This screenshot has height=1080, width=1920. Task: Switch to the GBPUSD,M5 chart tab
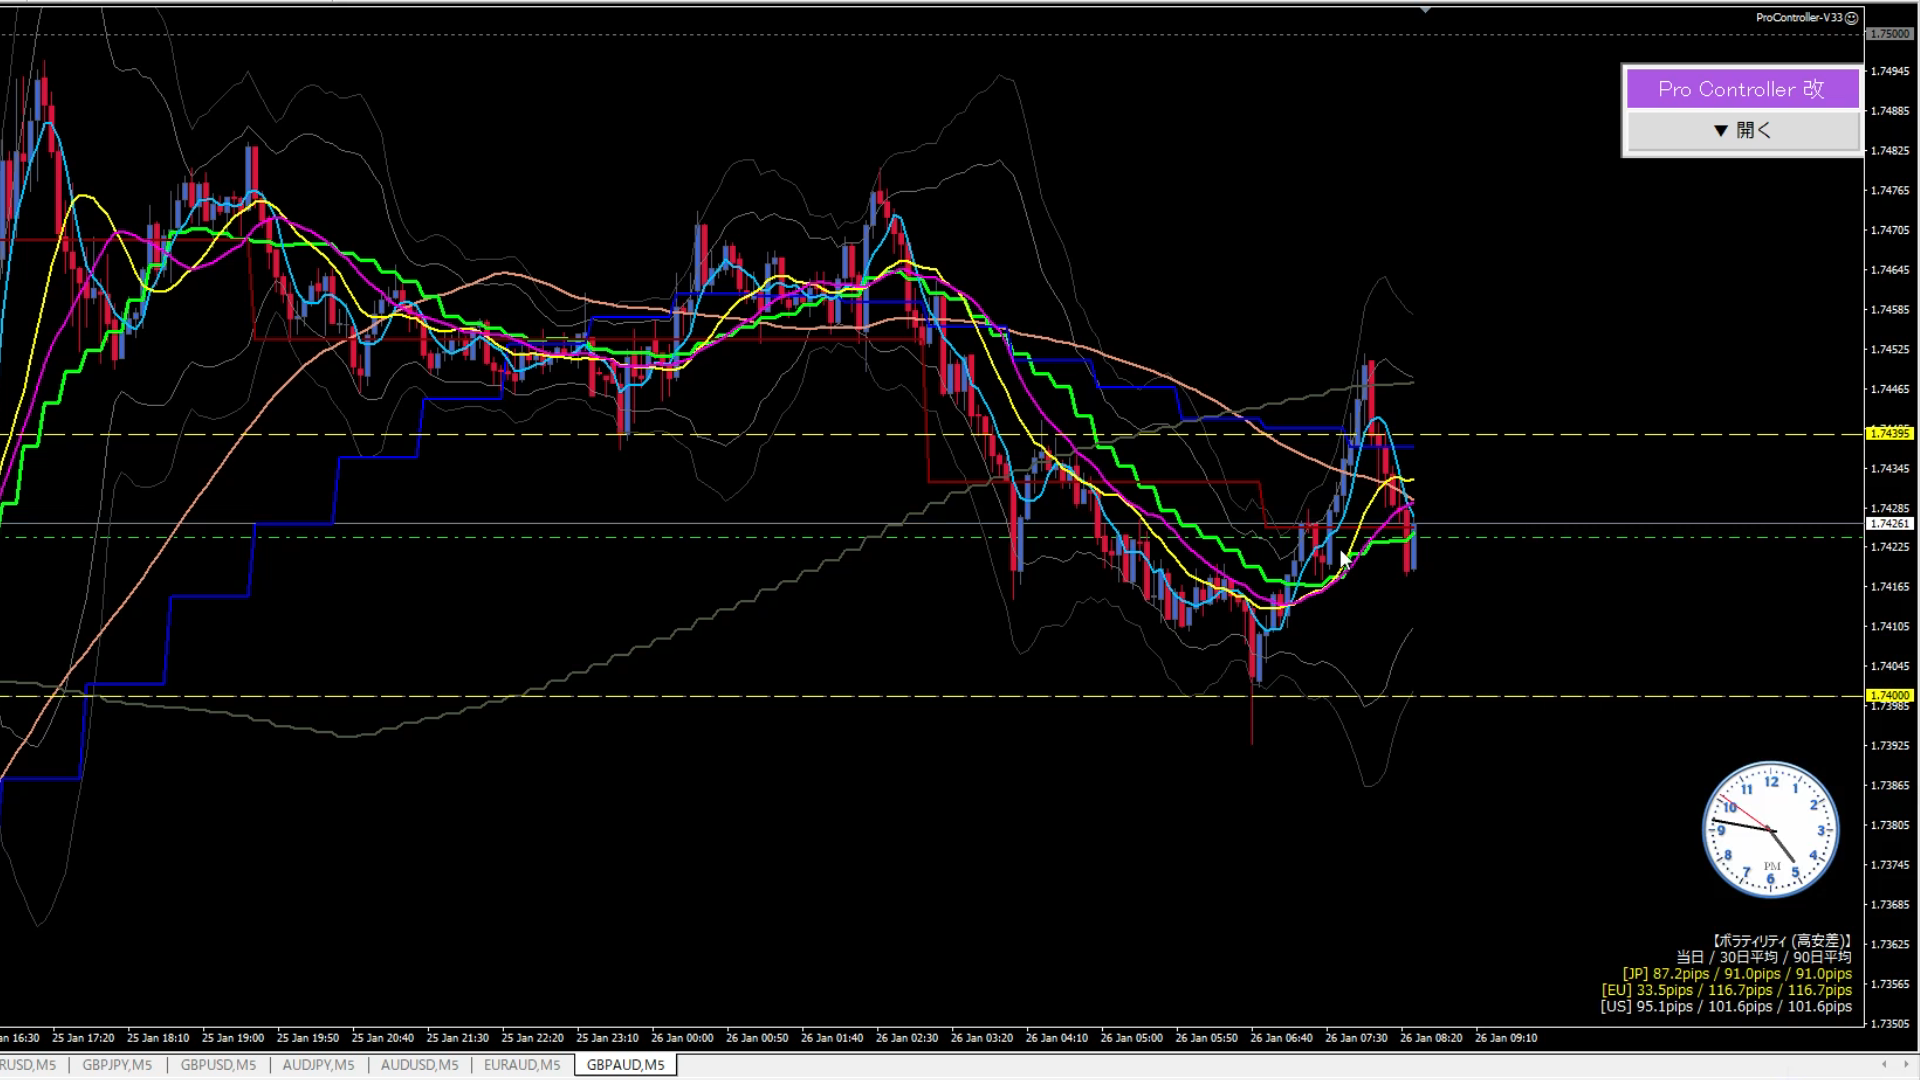click(218, 1065)
